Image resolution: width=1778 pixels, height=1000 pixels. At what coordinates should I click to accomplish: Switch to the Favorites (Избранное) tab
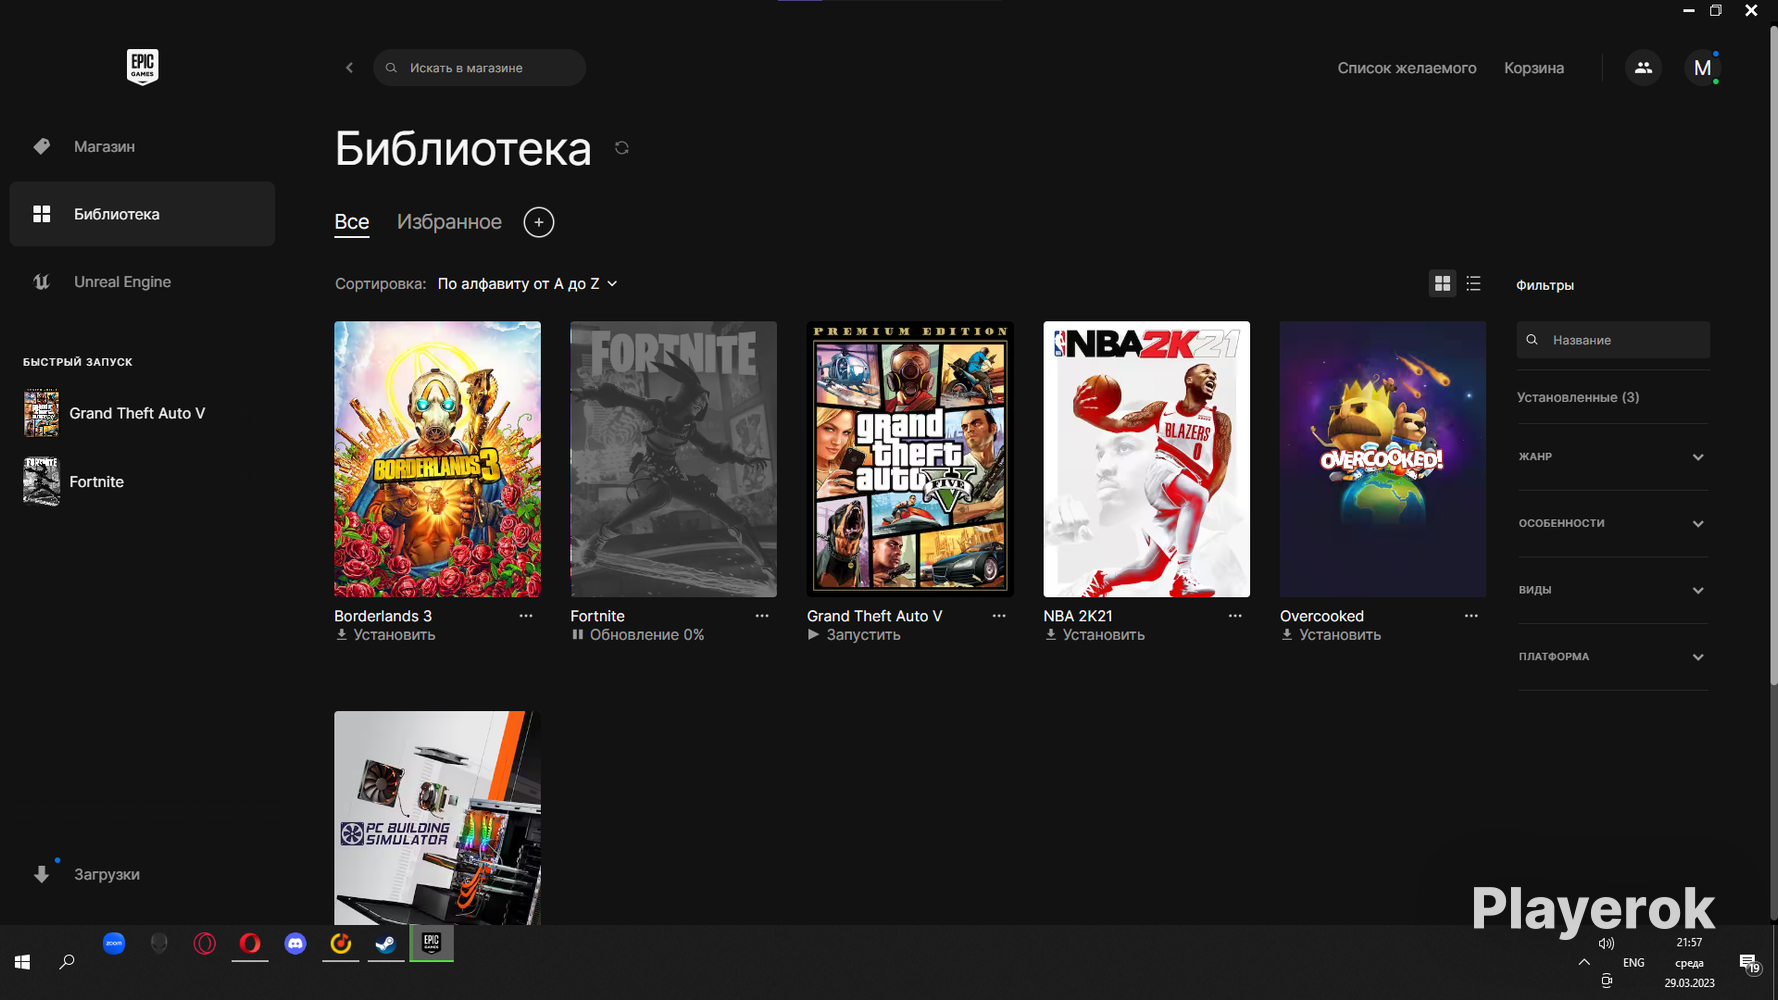coord(449,222)
